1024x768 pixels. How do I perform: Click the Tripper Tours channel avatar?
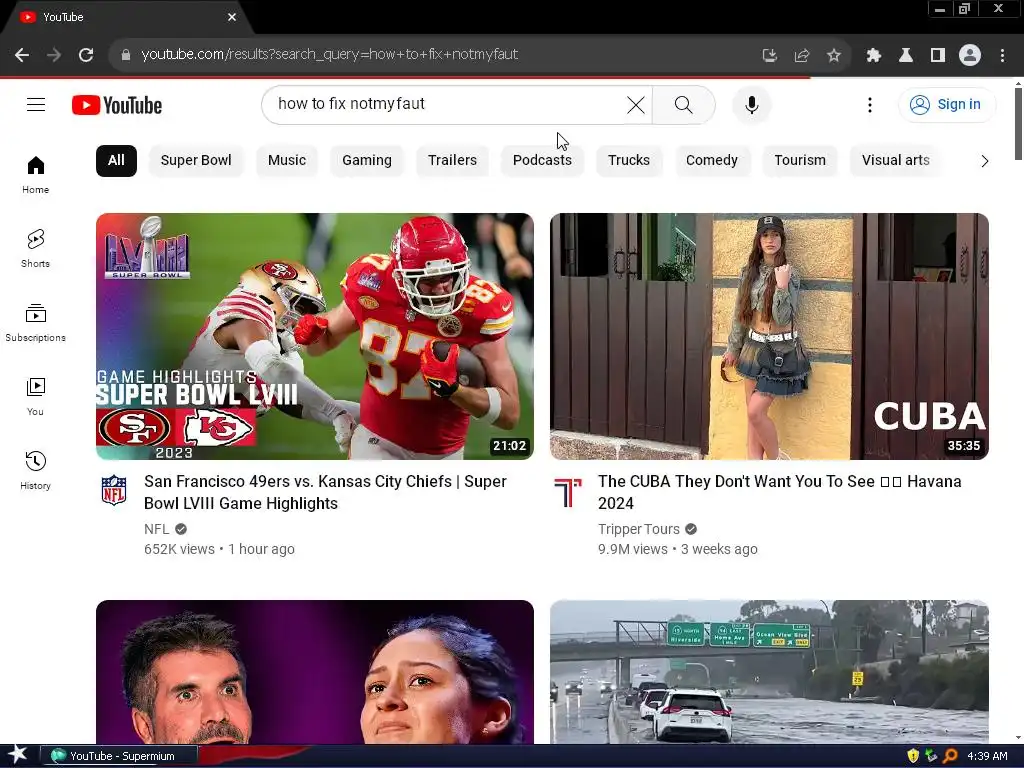click(x=568, y=492)
